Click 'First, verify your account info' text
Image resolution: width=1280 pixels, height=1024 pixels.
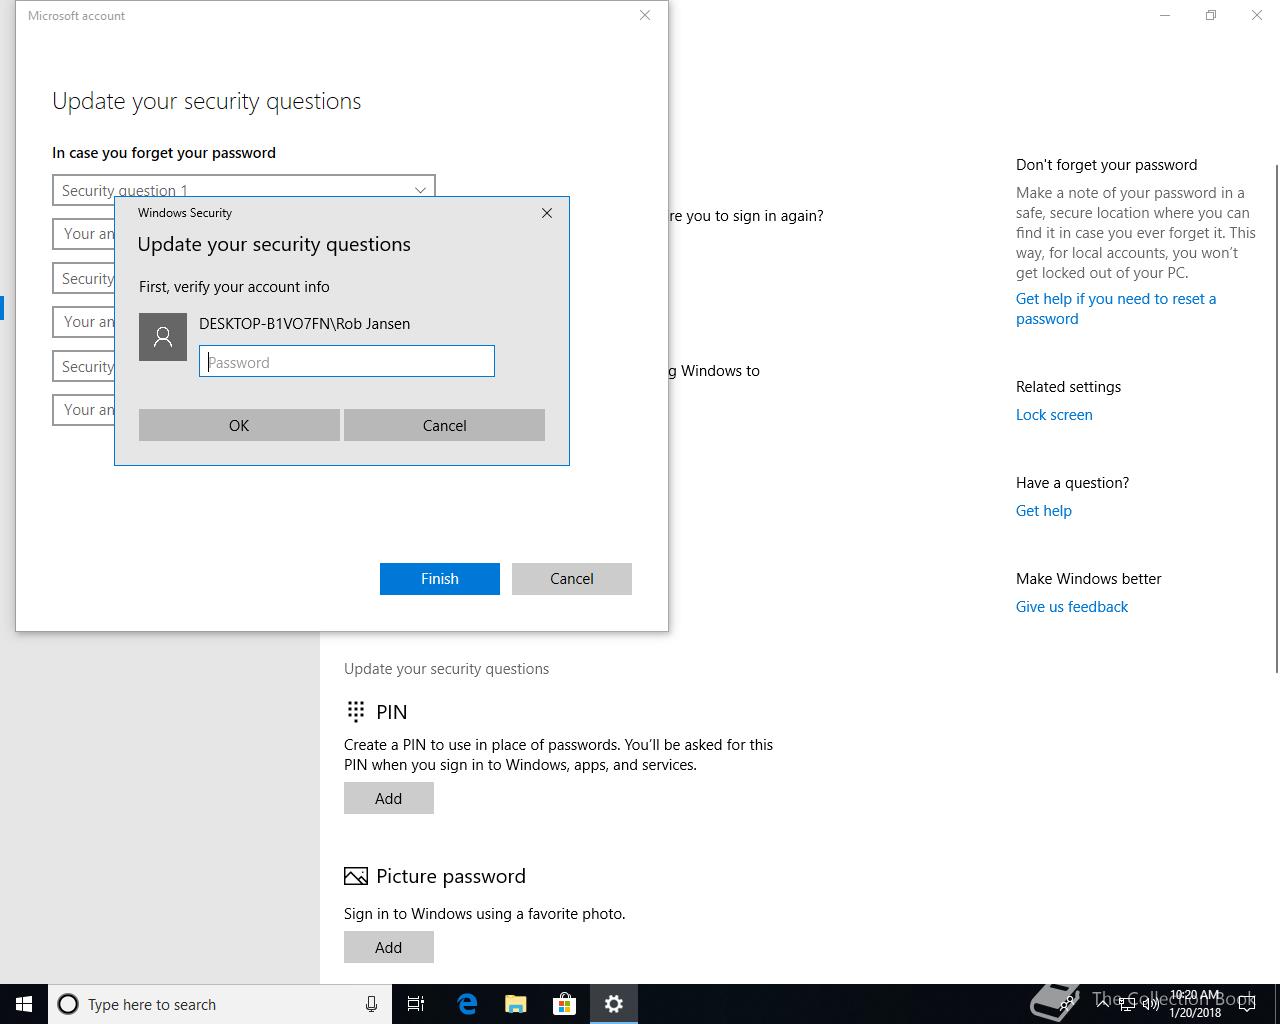pyautogui.click(x=234, y=287)
